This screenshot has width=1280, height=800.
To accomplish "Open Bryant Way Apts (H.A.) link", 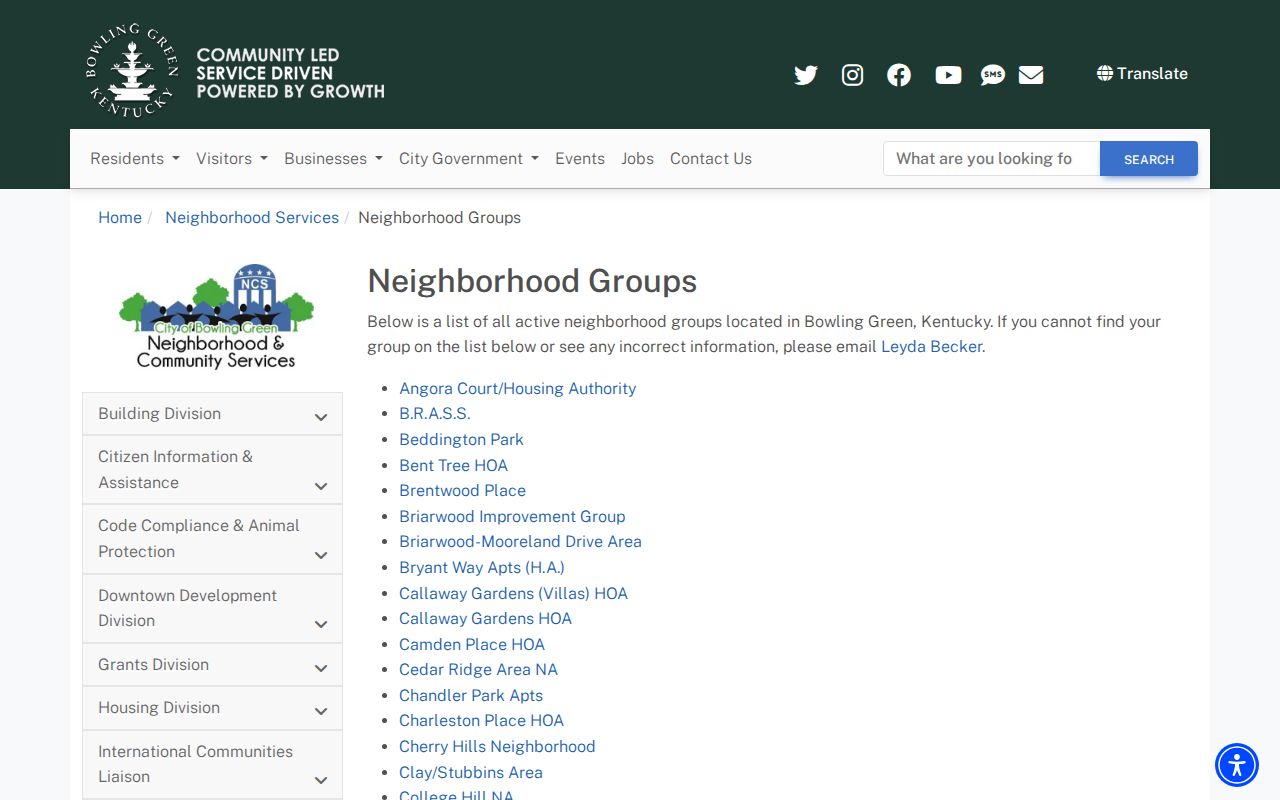I will [x=482, y=567].
